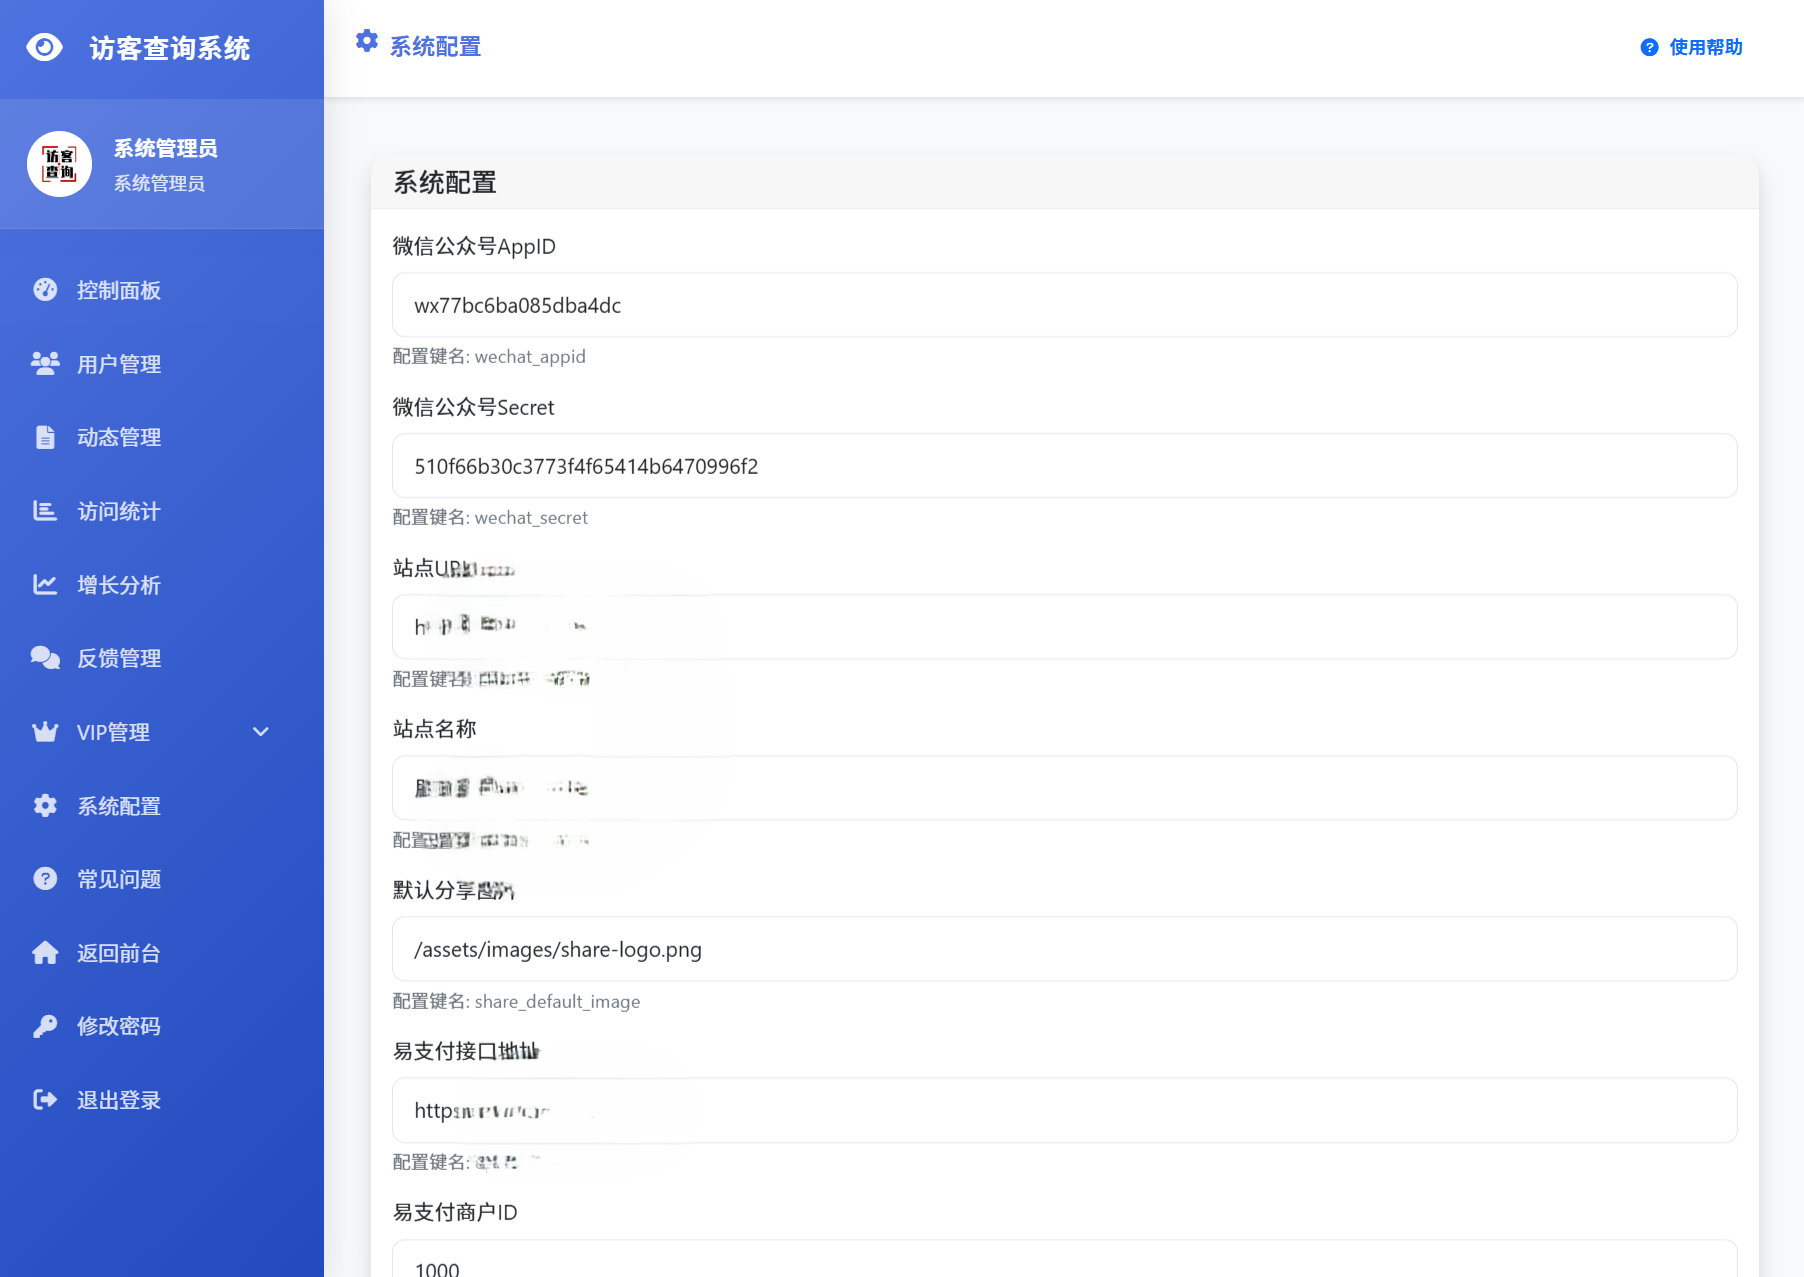The height and width of the screenshot is (1277, 1804).
Task: Click the 反馈管理 chat bubbles icon
Action: click(x=45, y=657)
